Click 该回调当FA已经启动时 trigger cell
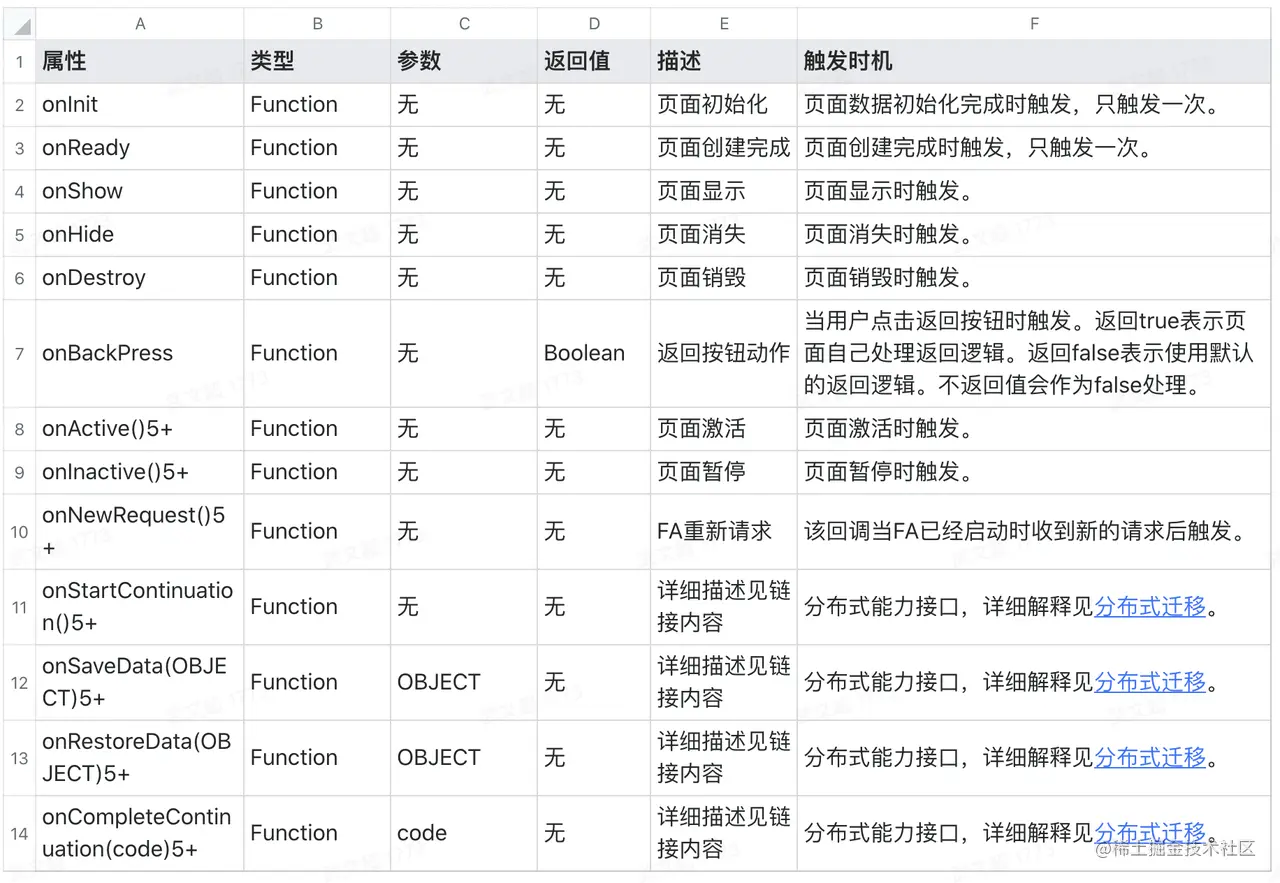This screenshot has width=1280, height=883. (1035, 531)
